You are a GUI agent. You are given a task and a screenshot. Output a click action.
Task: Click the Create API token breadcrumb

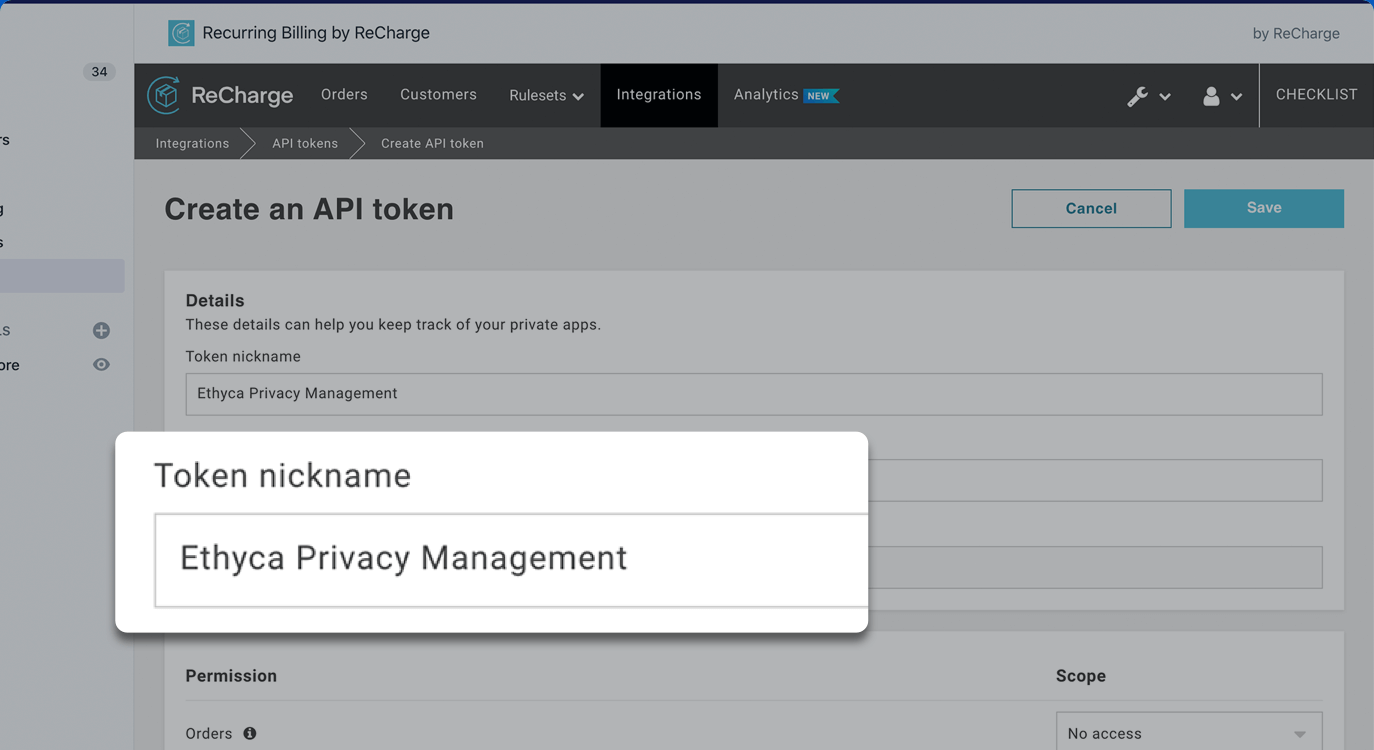(432, 143)
